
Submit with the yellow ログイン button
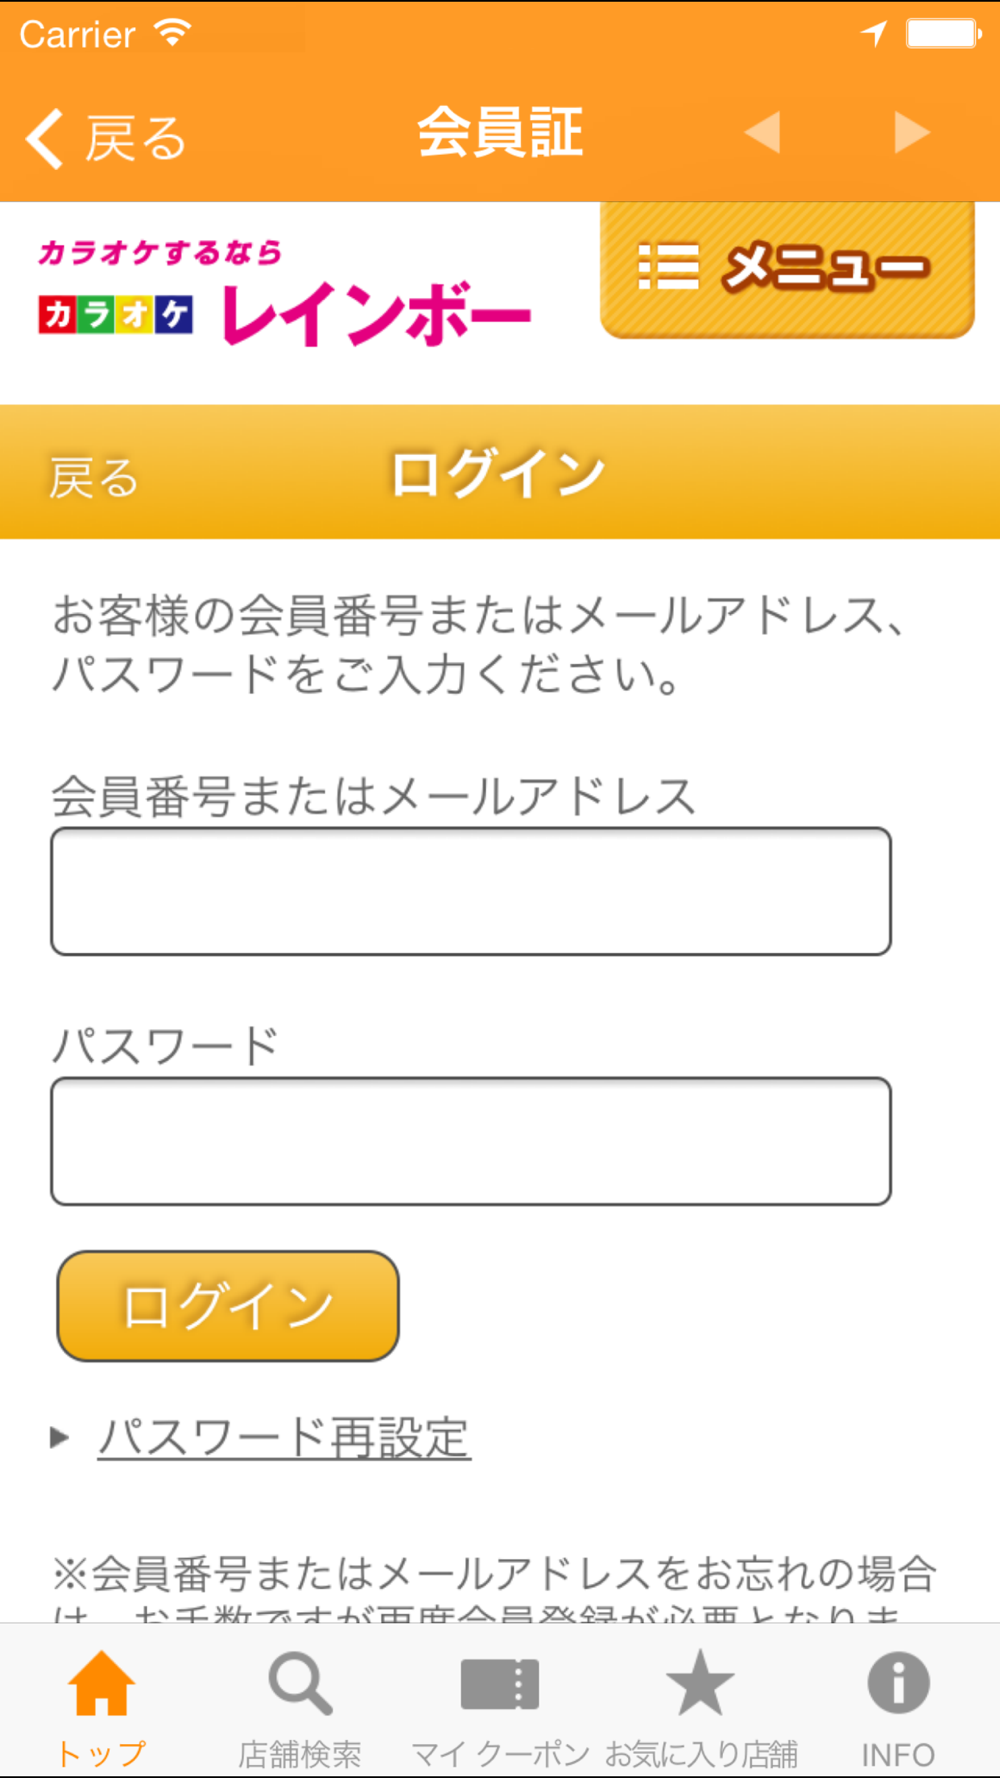point(228,1306)
